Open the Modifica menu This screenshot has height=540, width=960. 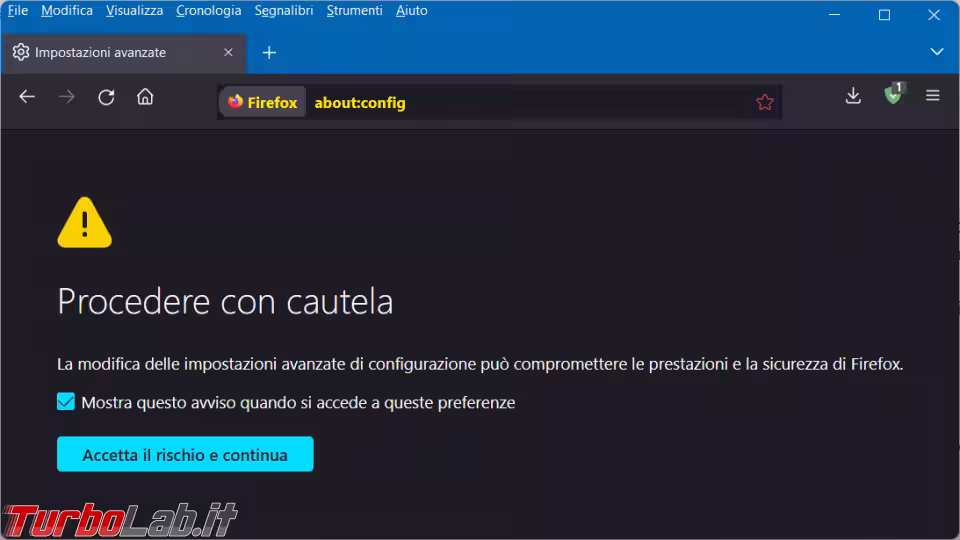[x=67, y=10]
